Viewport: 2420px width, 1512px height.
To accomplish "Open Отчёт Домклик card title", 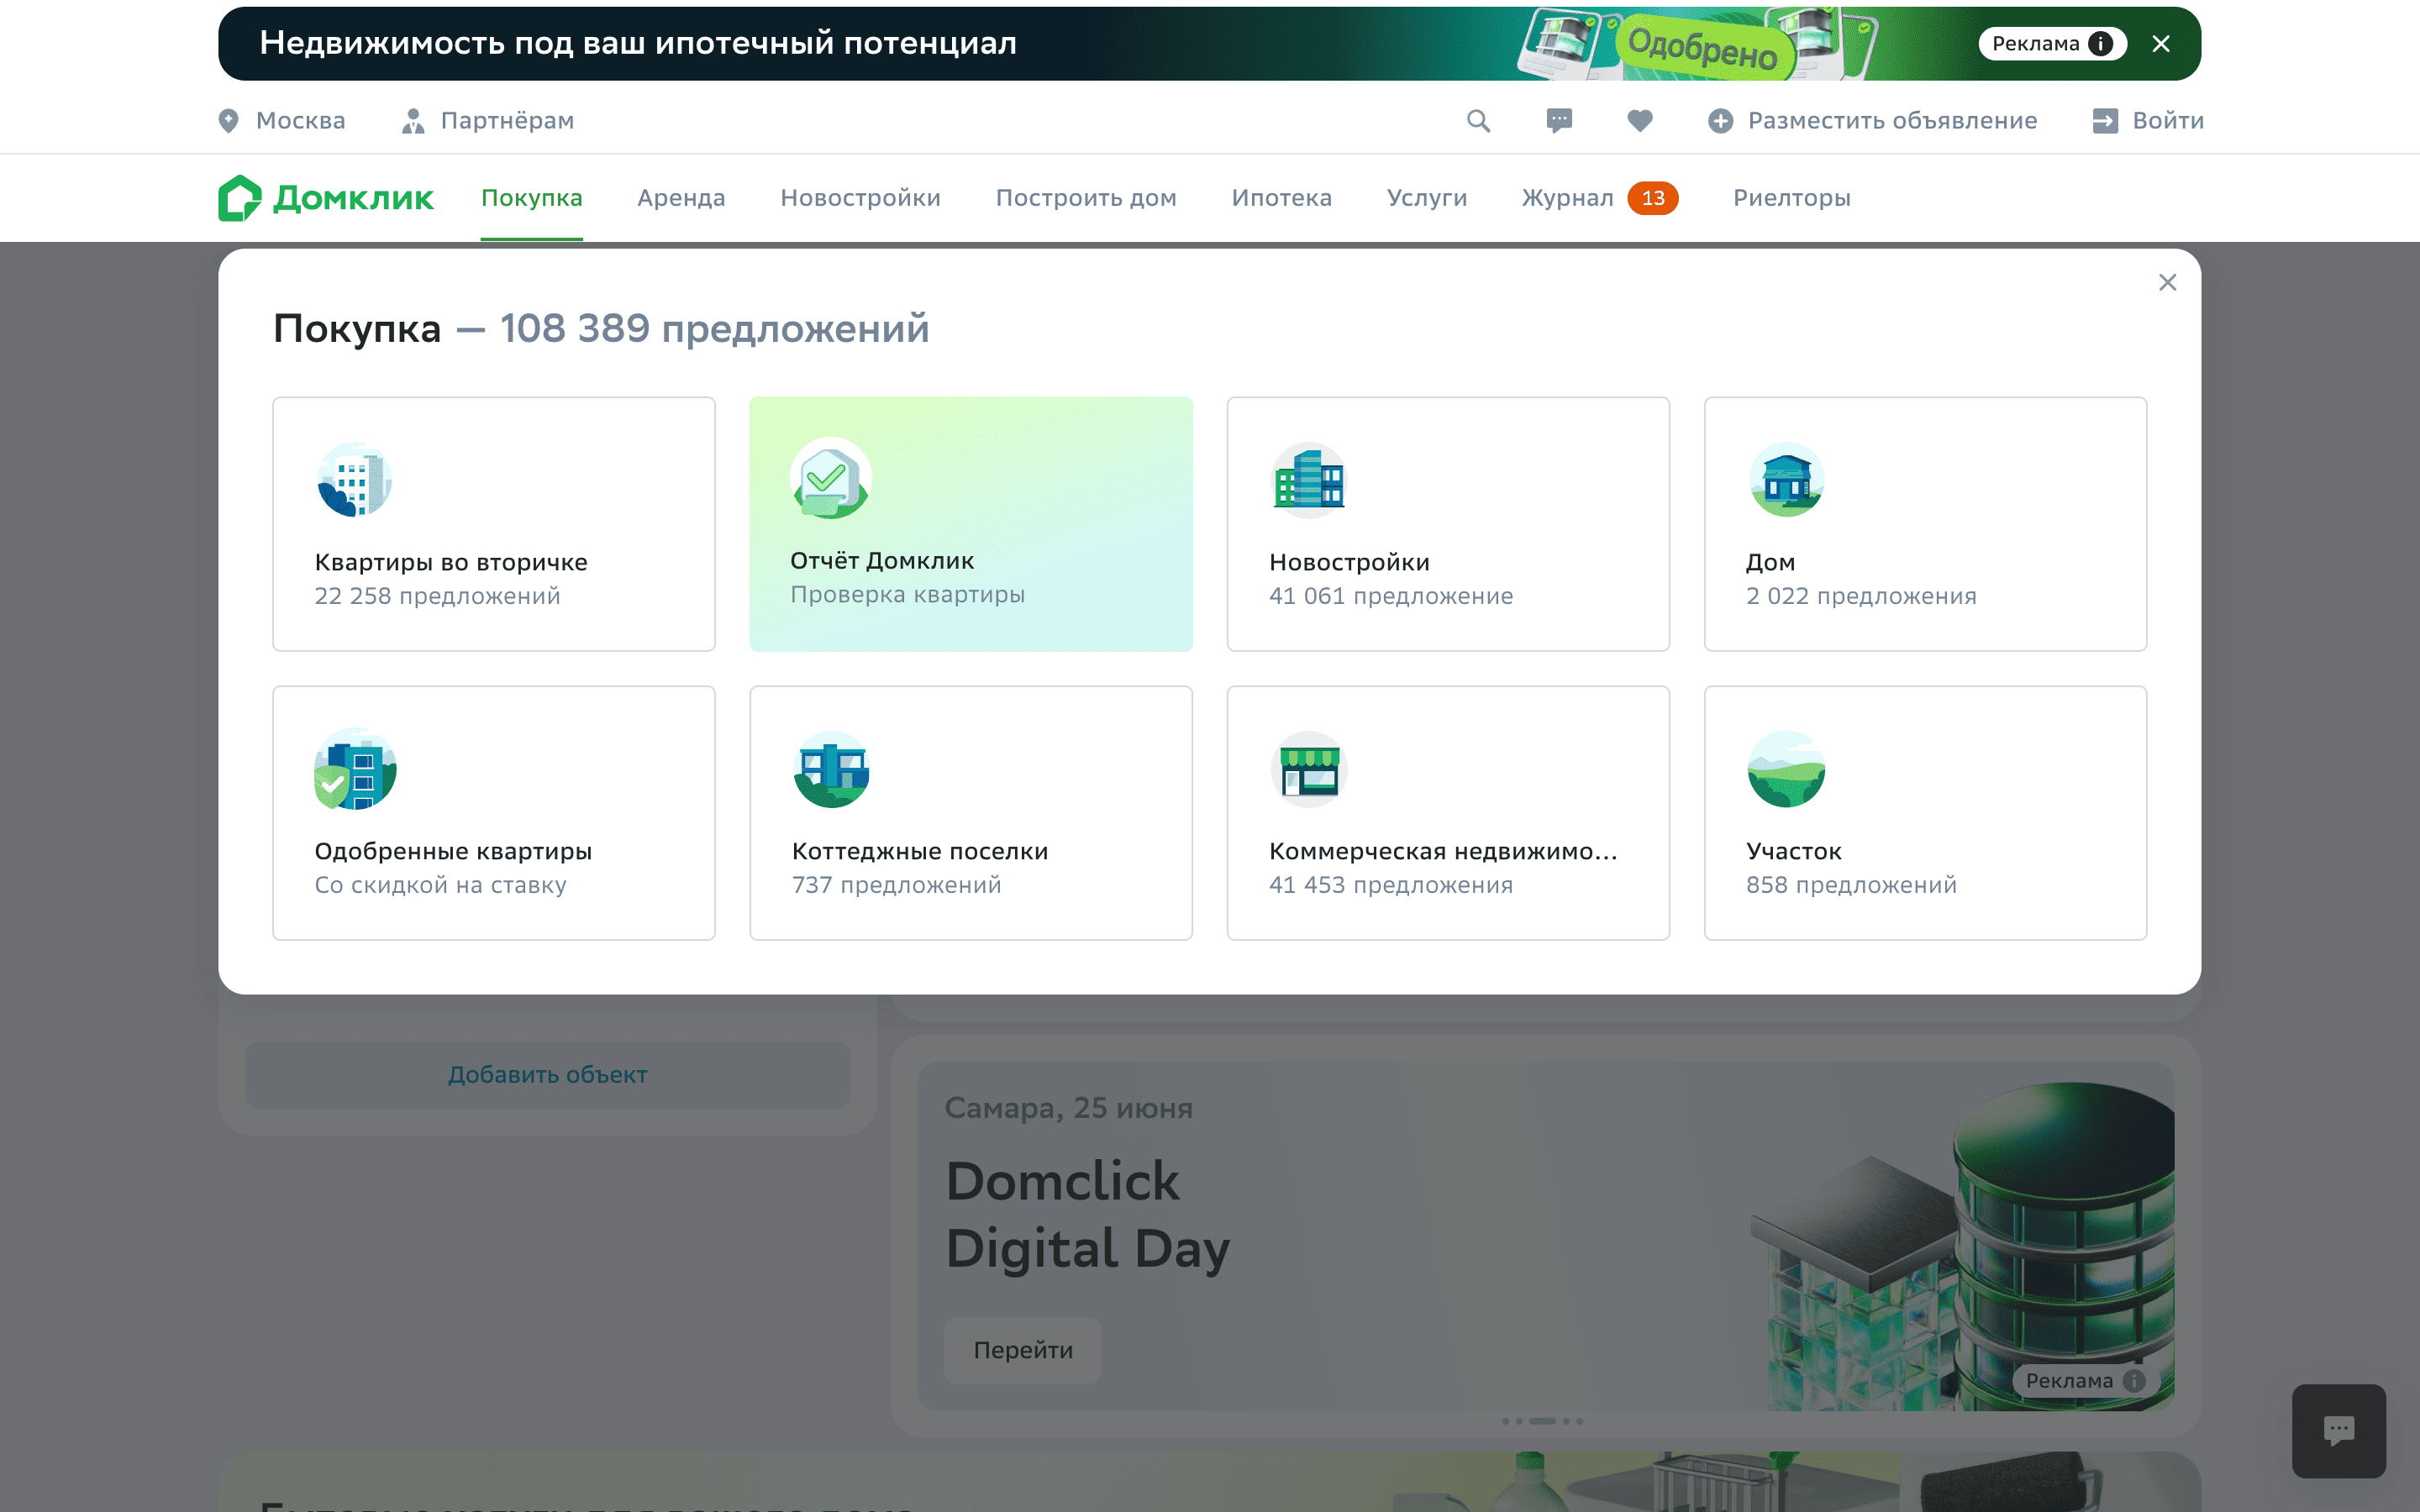I will (882, 561).
